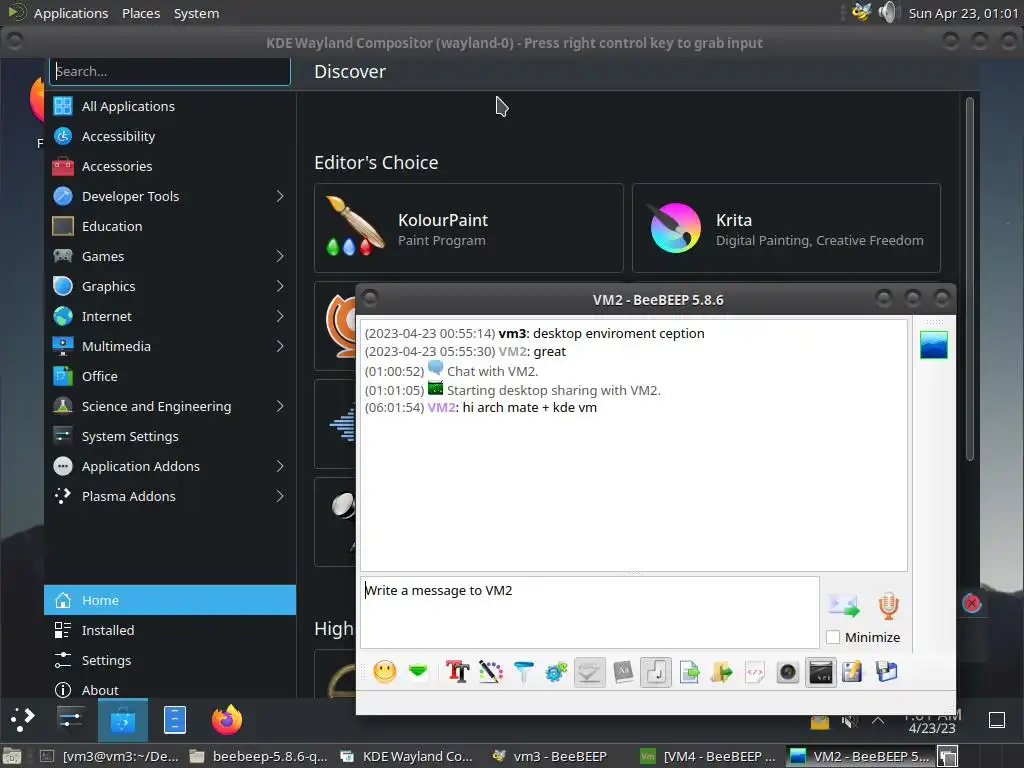
Task: Expand the KDE system tray hidden icons arrow
Action: (878, 720)
